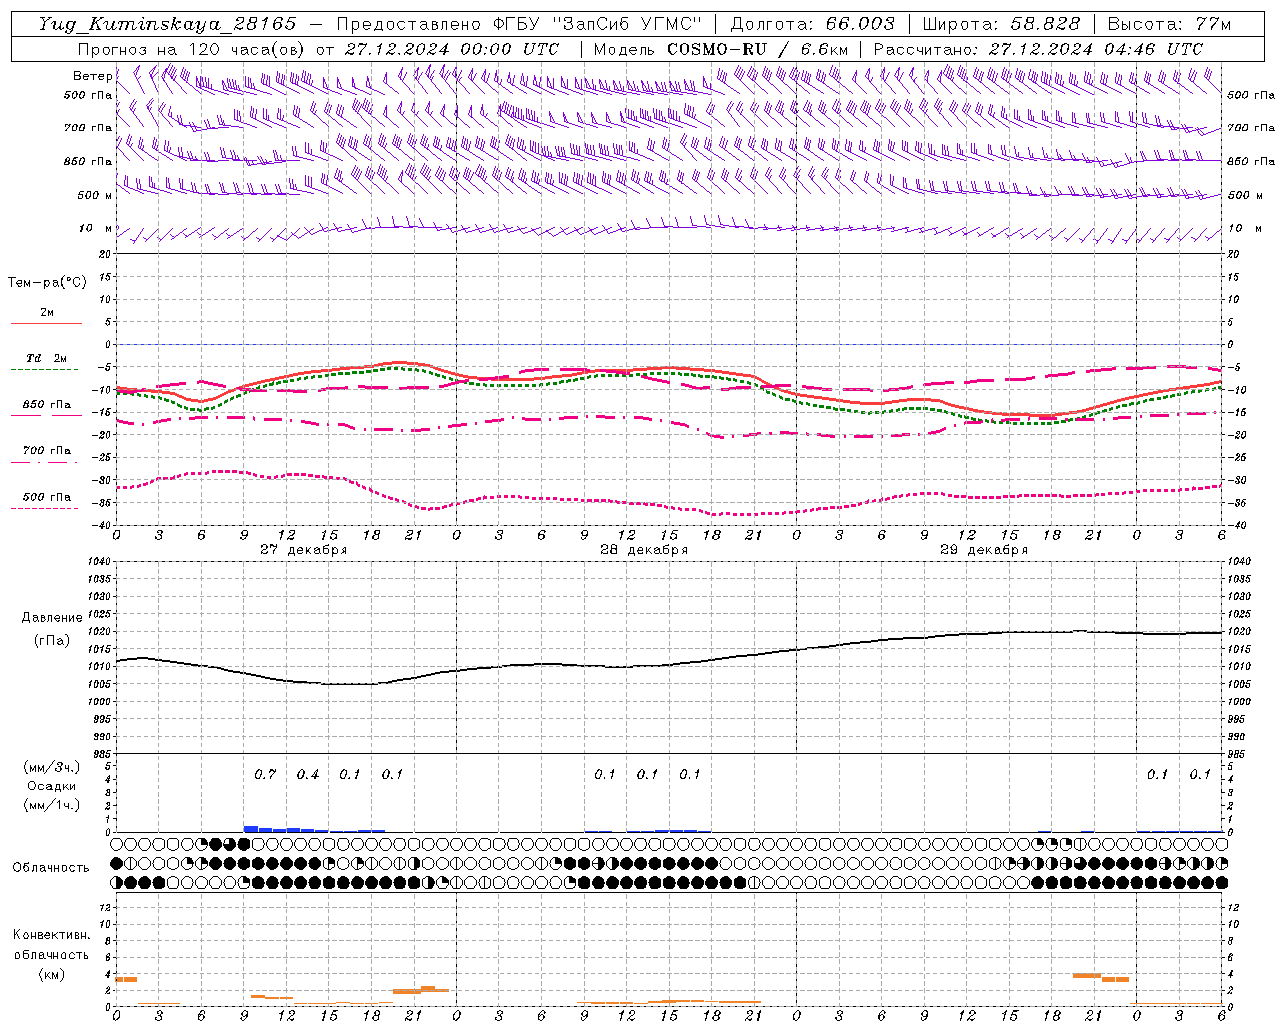Screen dimensions: 1280x1024
Task: Click the '27 декабря' date label
Action: [304, 550]
